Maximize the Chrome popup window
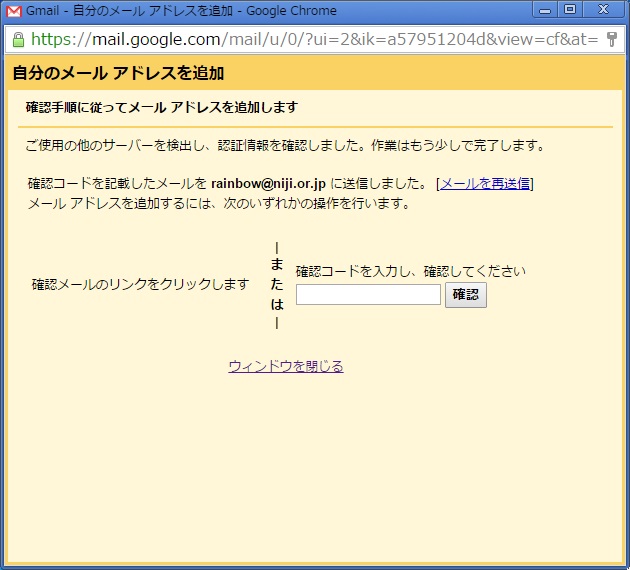This screenshot has height=570, width=630. 570,10
